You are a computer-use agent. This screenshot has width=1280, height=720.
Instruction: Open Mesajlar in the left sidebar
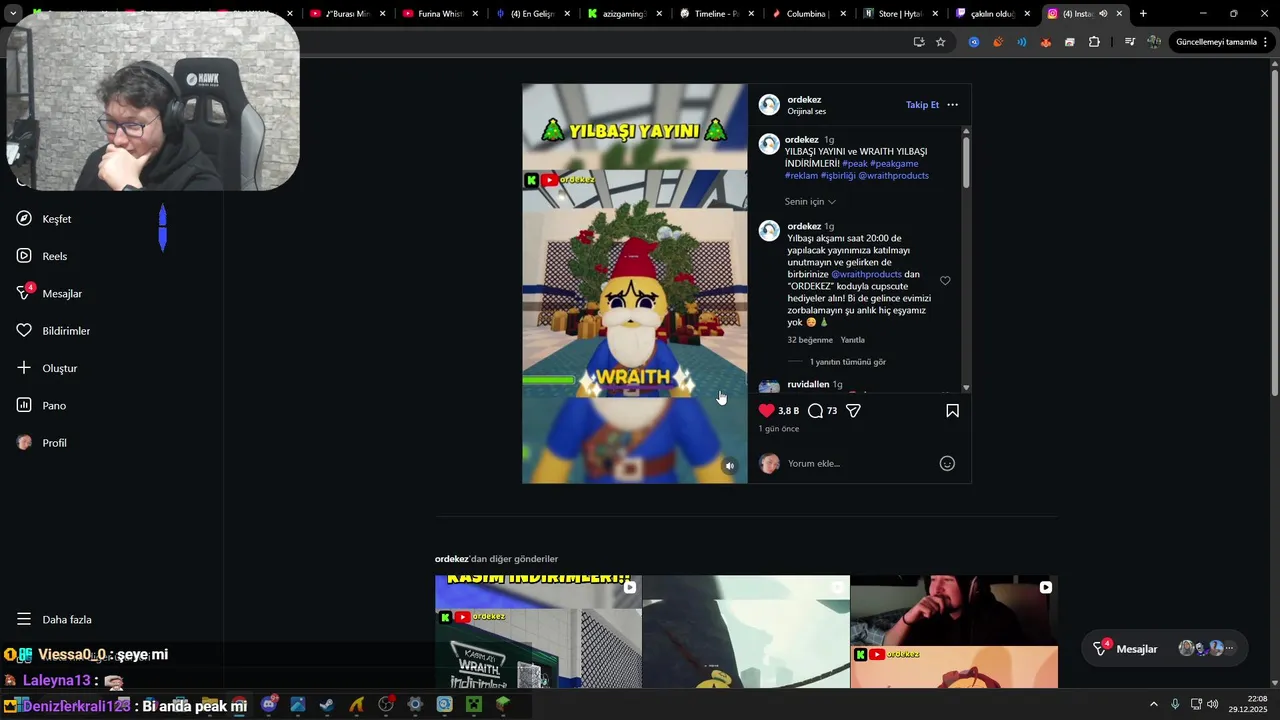(x=49, y=293)
